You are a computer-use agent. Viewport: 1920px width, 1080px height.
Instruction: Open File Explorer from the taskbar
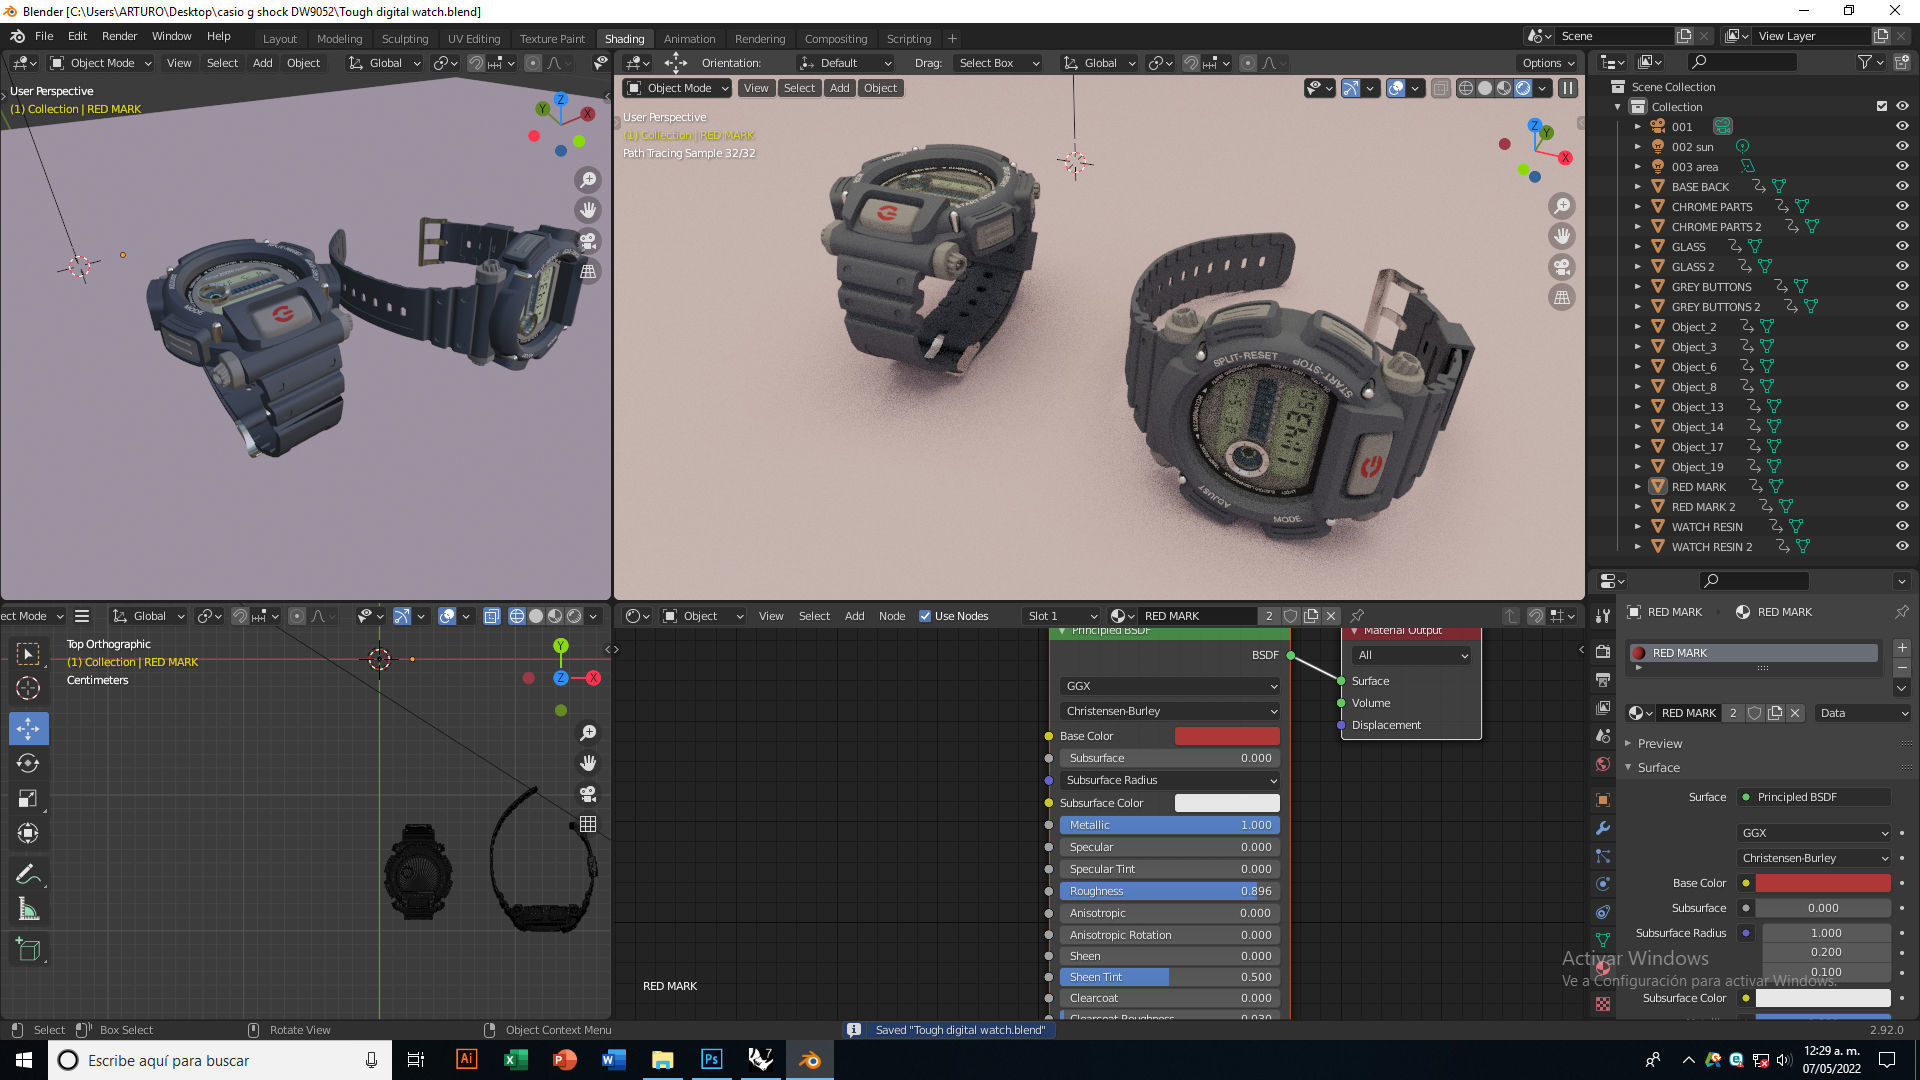pos(663,1060)
